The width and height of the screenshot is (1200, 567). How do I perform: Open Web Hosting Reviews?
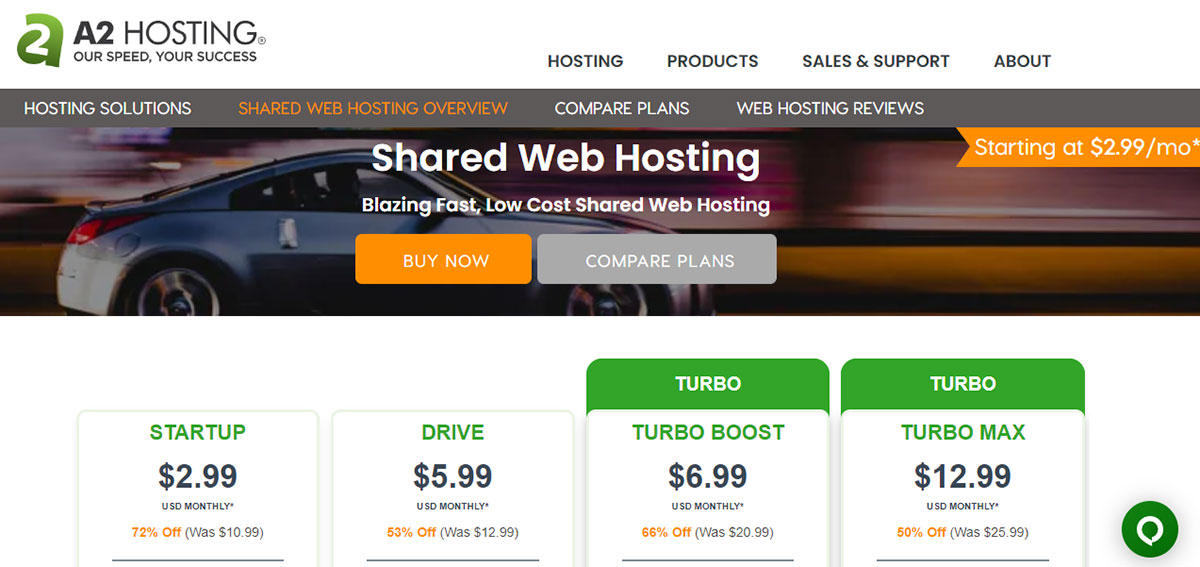pyautogui.click(x=830, y=108)
